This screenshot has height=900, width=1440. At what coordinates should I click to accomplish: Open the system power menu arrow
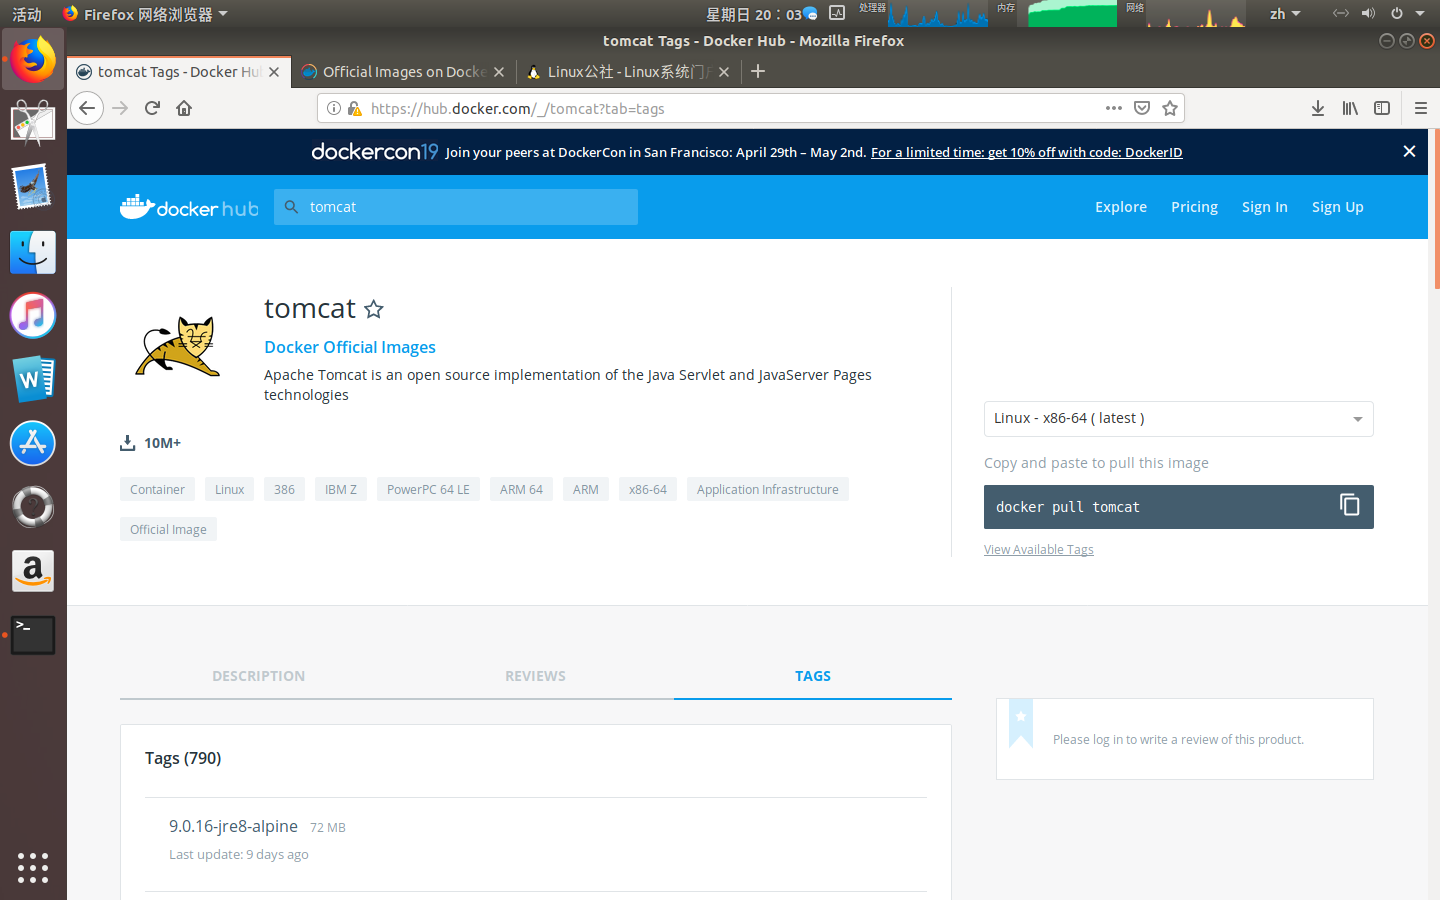point(1420,14)
